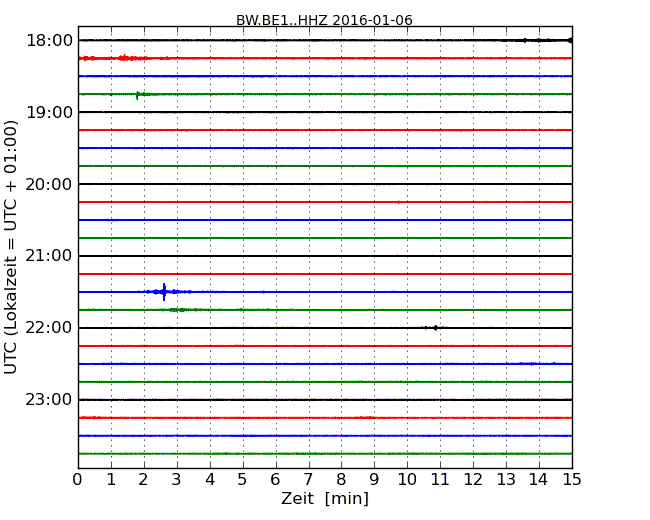Screen dimensions: 650x520
Task: Click the x-axis tick label 7
Action: coord(308,480)
